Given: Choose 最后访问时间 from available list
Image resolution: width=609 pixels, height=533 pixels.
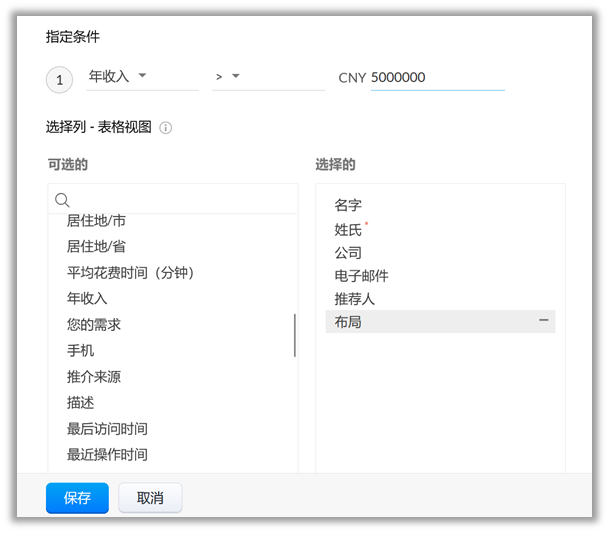Looking at the screenshot, I should click(107, 428).
